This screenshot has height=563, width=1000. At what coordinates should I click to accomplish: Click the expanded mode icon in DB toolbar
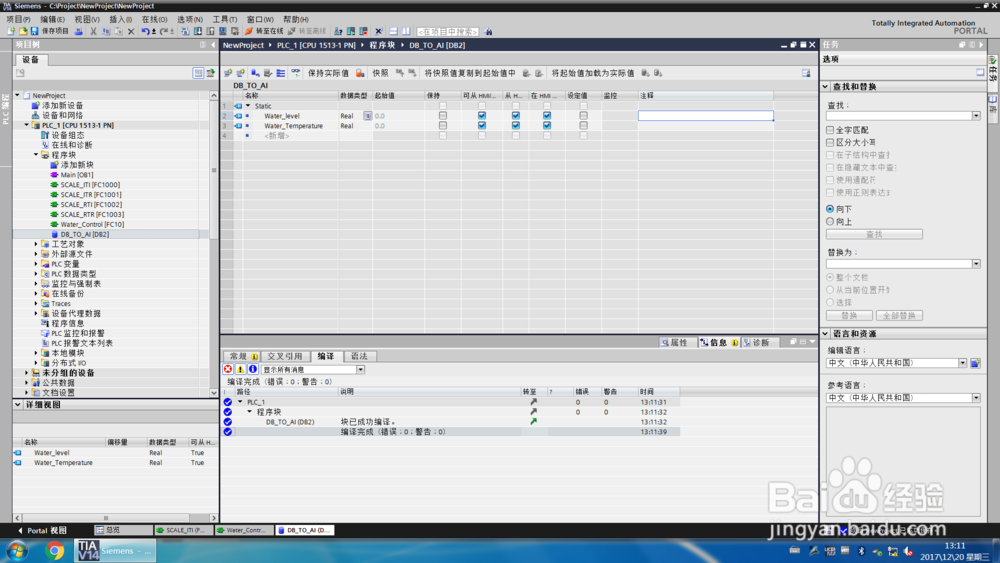pos(281,73)
